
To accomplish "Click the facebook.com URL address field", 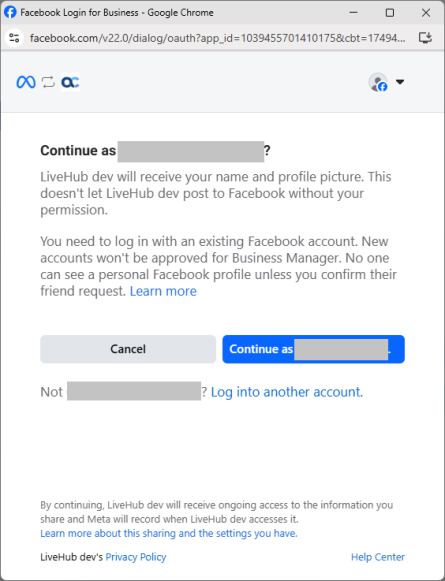I will (217, 38).
